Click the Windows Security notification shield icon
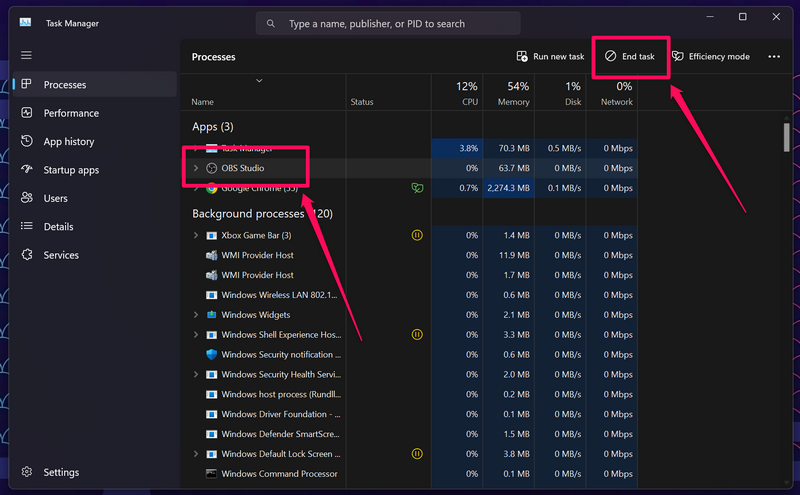Image resolution: width=800 pixels, height=495 pixels. [212, 355]
